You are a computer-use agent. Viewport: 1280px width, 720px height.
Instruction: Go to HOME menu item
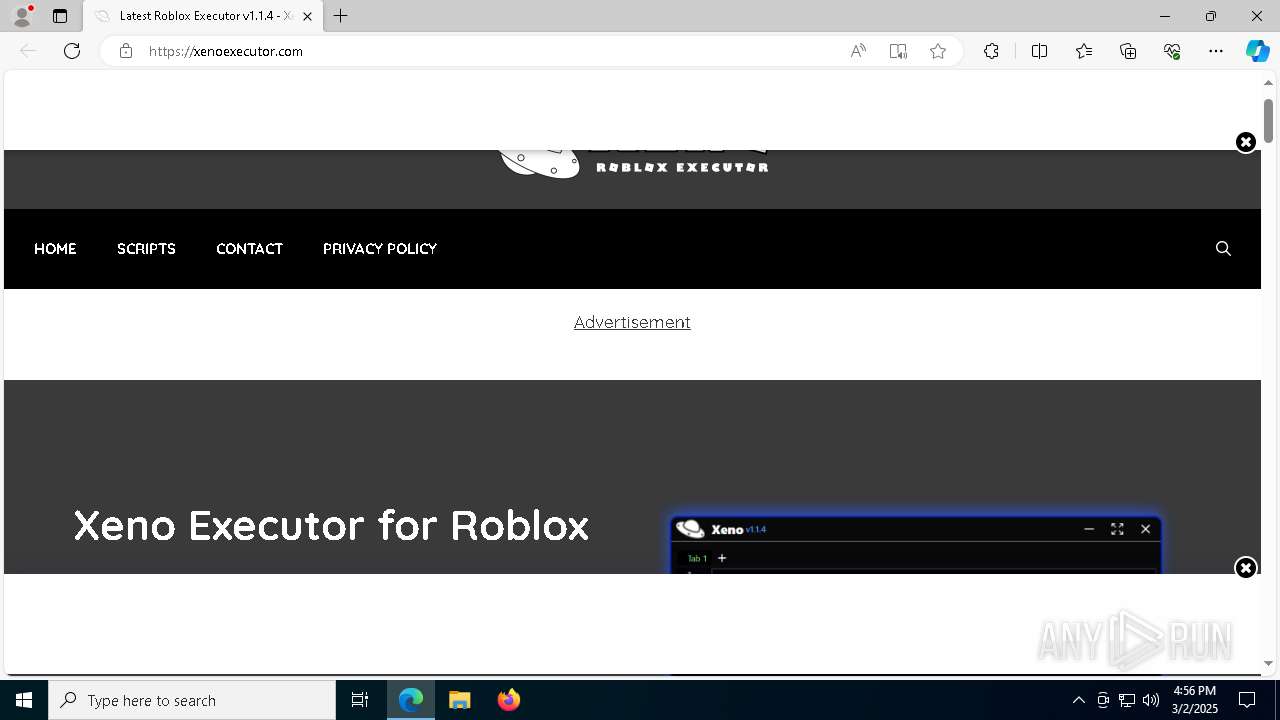pyautogui.click(x=55, y=249)
